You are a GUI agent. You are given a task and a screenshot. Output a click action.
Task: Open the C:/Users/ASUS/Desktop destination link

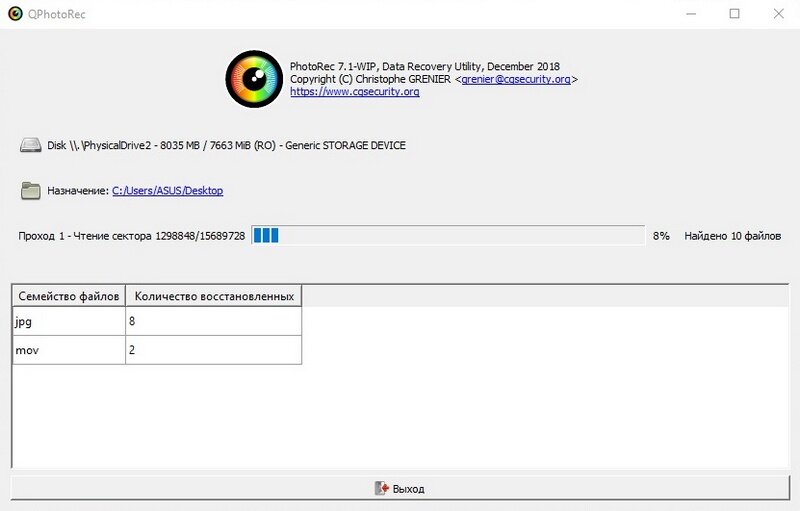point(167,191)
